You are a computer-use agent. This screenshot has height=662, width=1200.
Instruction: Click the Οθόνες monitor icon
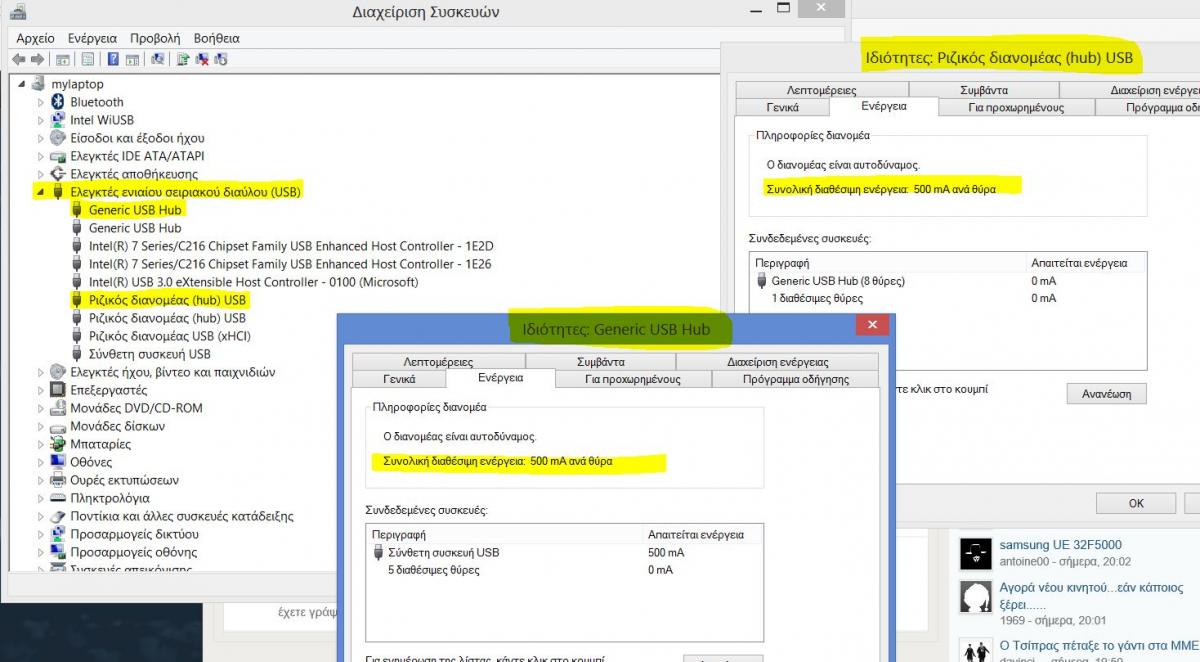click(x=58, y=462)
